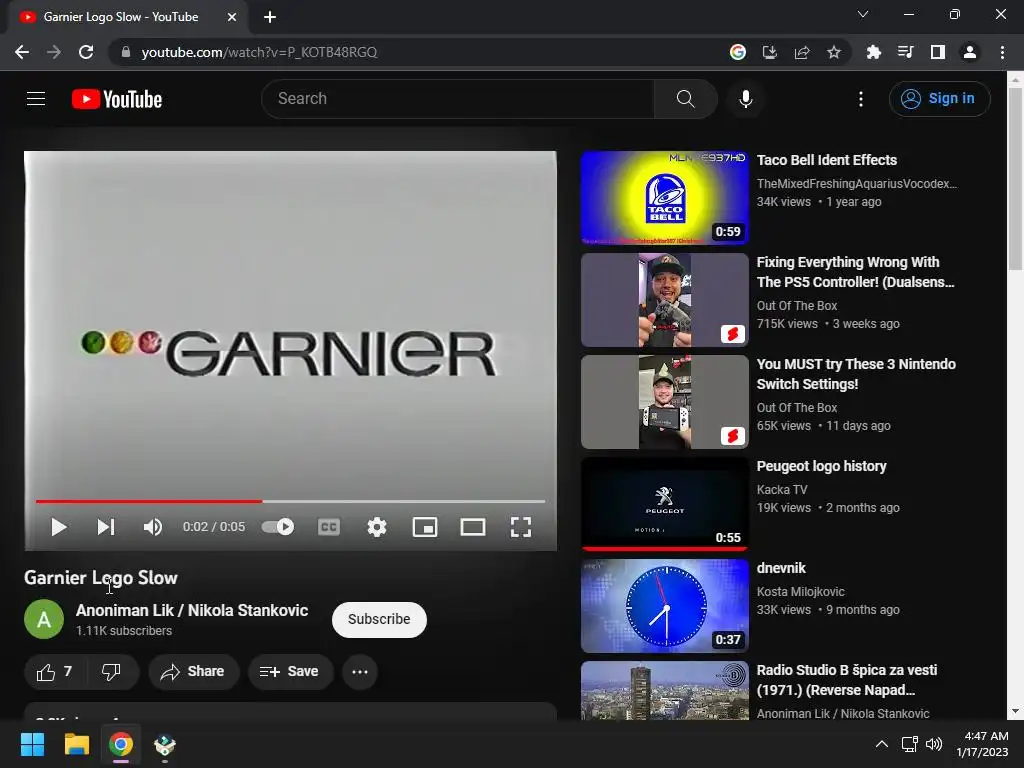Toggle the Chrome side panel
Screen dimensions: 1024x768
[937, 52]
